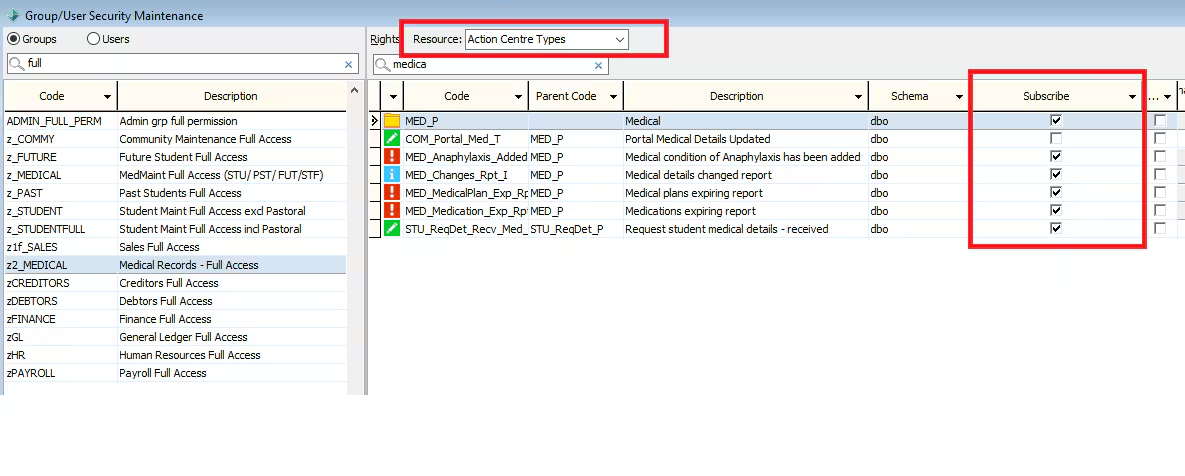
Task: Check Subscribe for Portal Medical Details Updated
Action: pos(1057,138)
